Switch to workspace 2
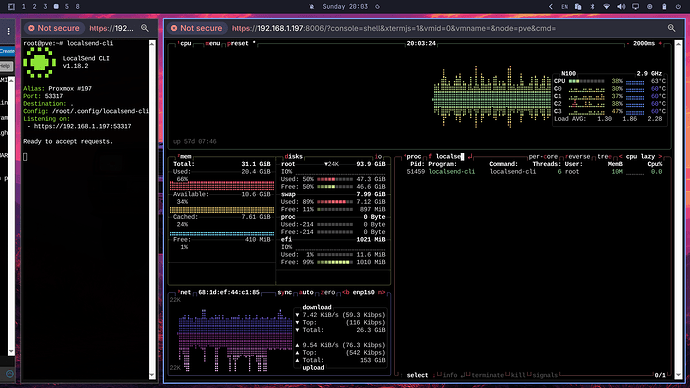 (34, 7)
